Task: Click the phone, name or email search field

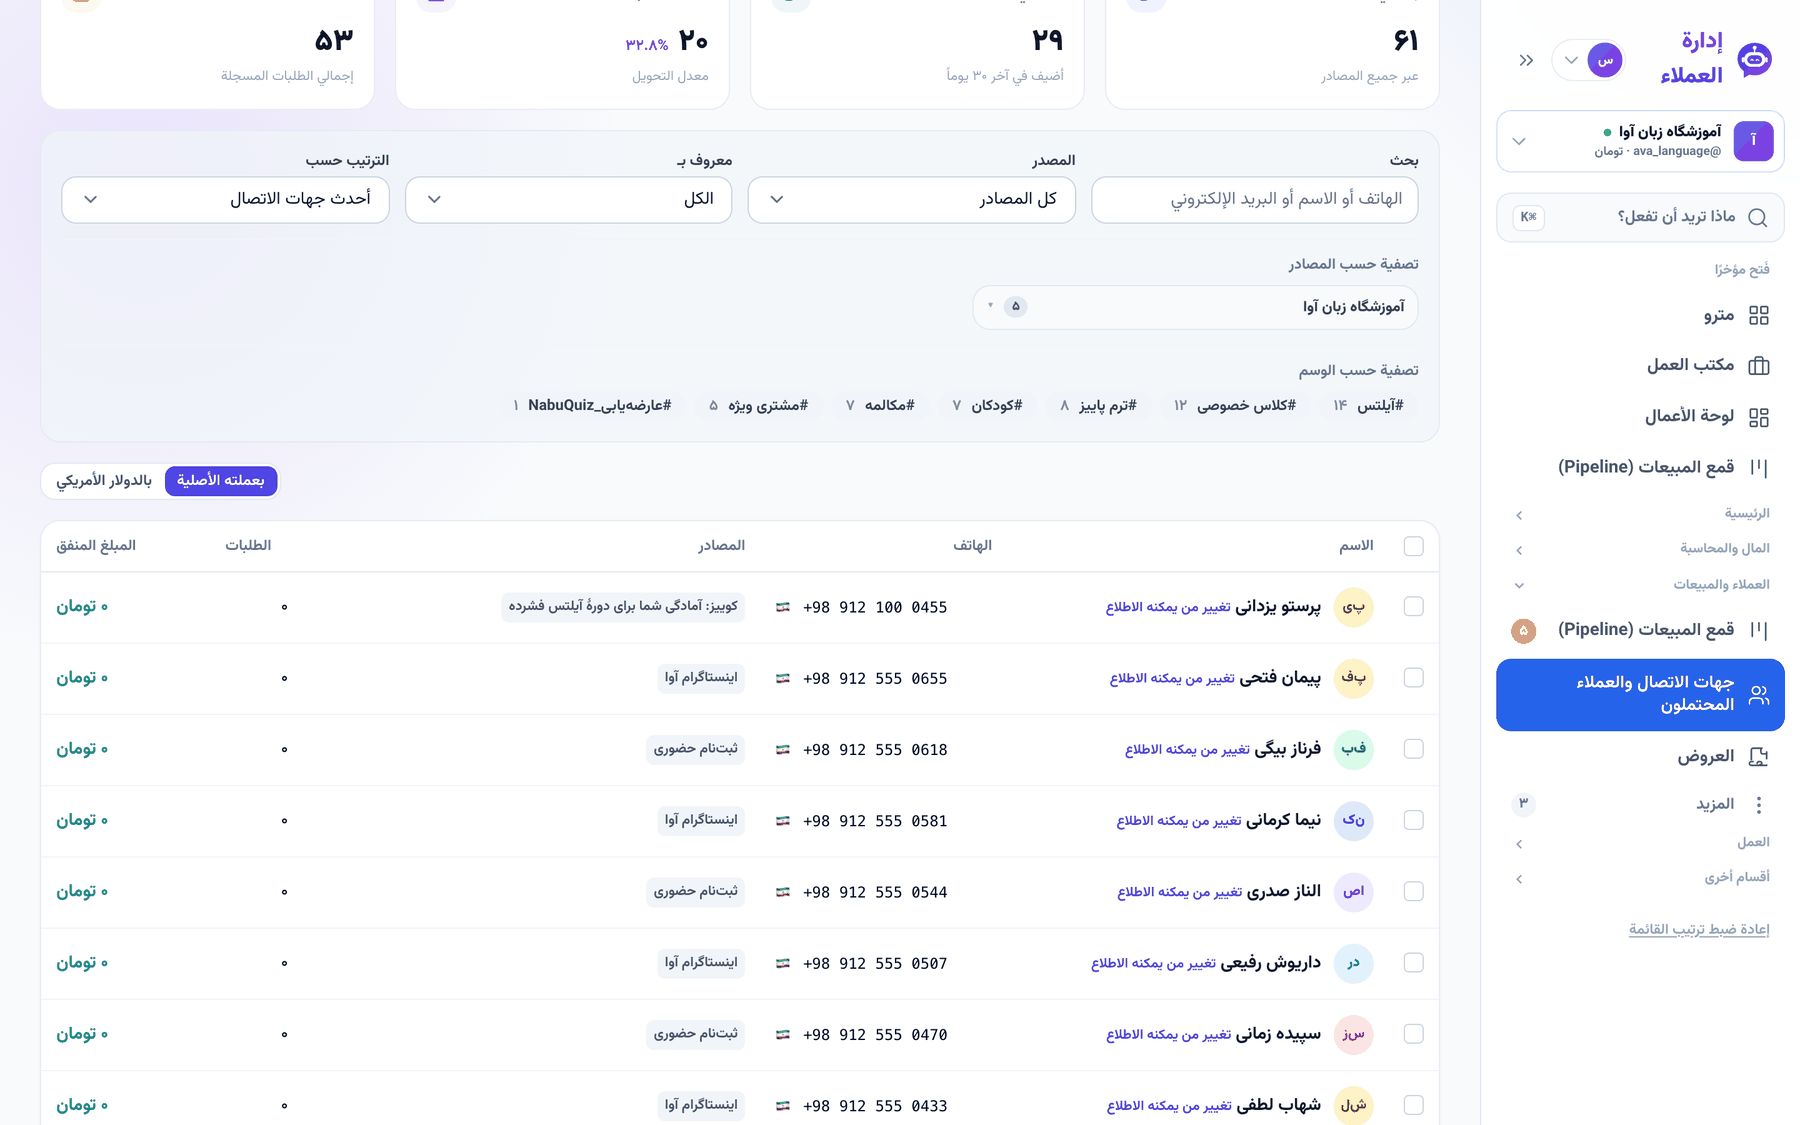Action: (x=1254, y=200)
